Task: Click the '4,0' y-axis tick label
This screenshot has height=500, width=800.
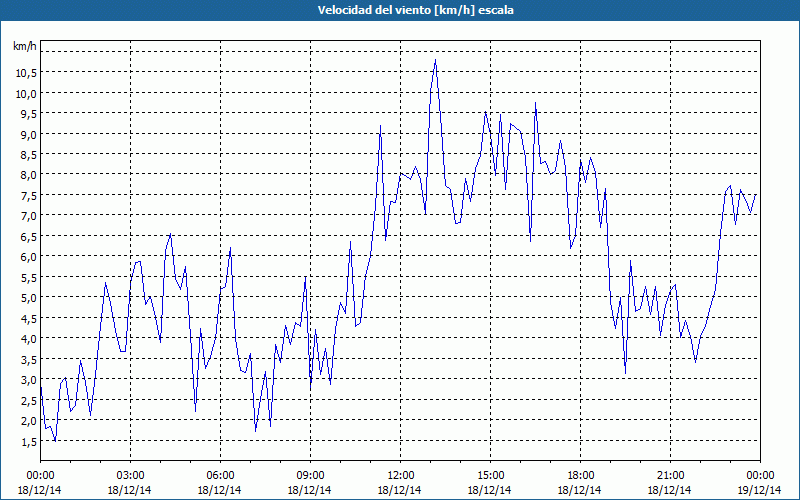Action: [x=29, y=339]
